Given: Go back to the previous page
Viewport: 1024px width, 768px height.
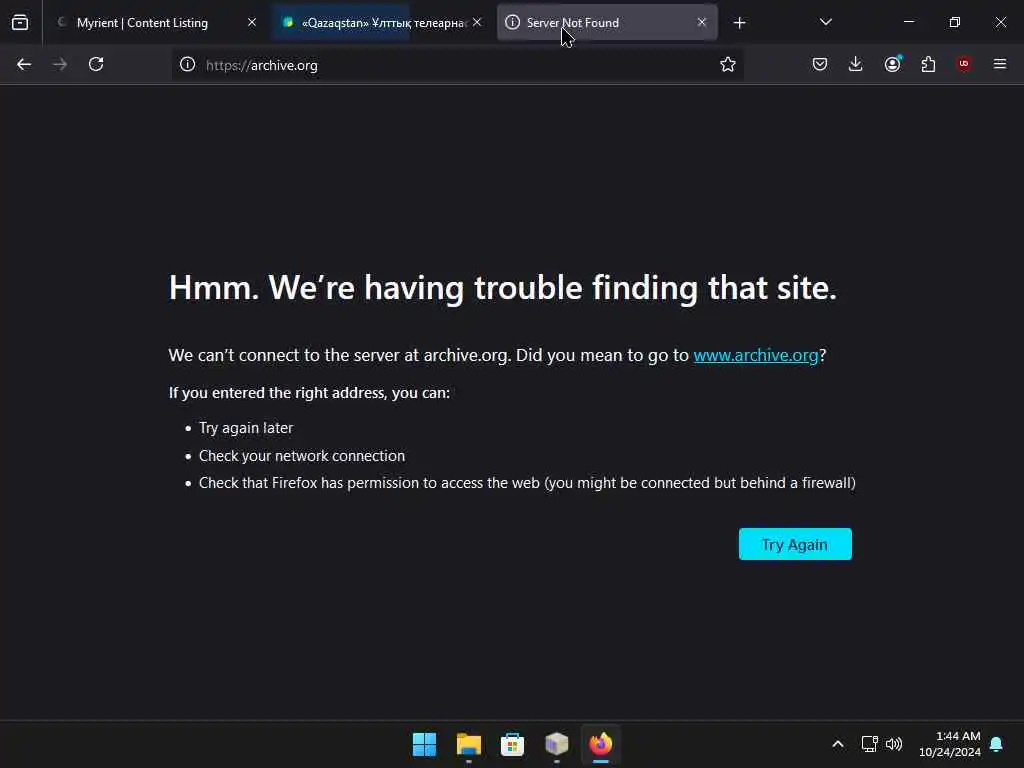Looking at the screenshot, I should click(24, 64).
